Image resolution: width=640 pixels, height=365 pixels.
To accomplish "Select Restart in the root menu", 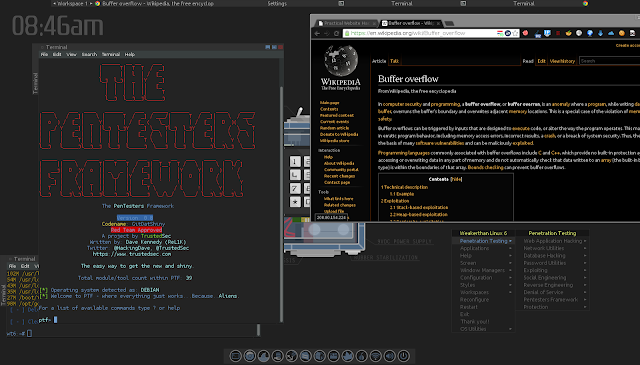I will [x=483, y=307].
